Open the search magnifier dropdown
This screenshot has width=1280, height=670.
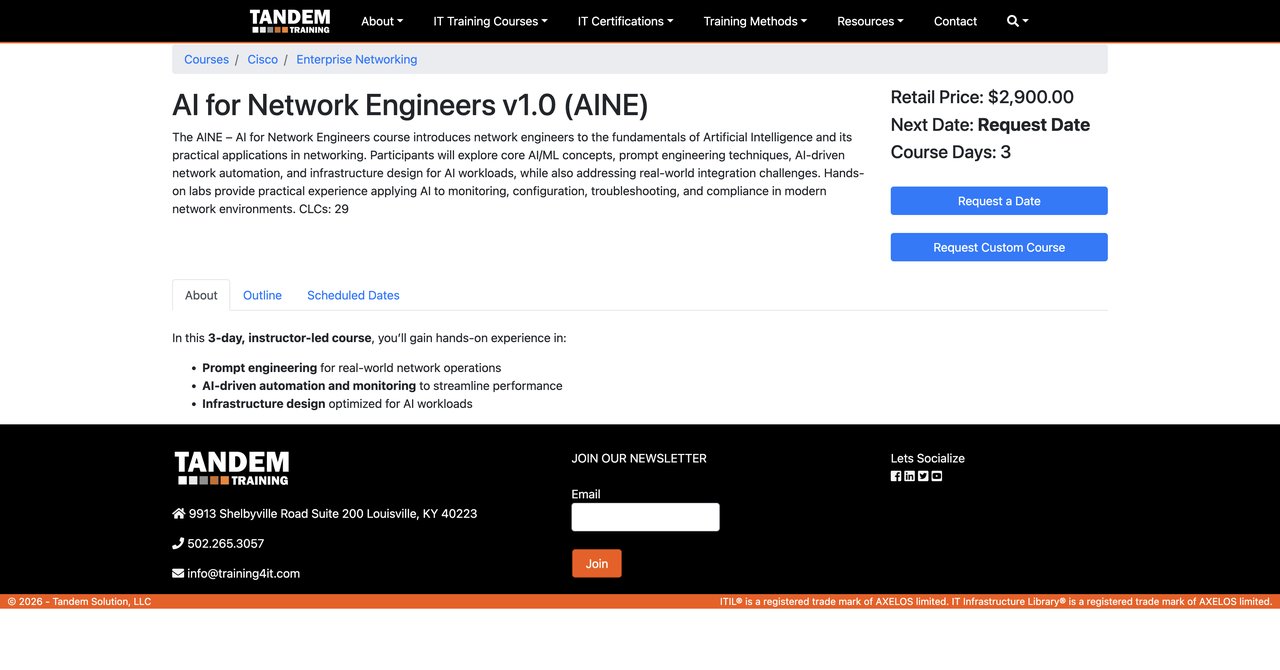pyautogui.click(x=1017, y=21)
